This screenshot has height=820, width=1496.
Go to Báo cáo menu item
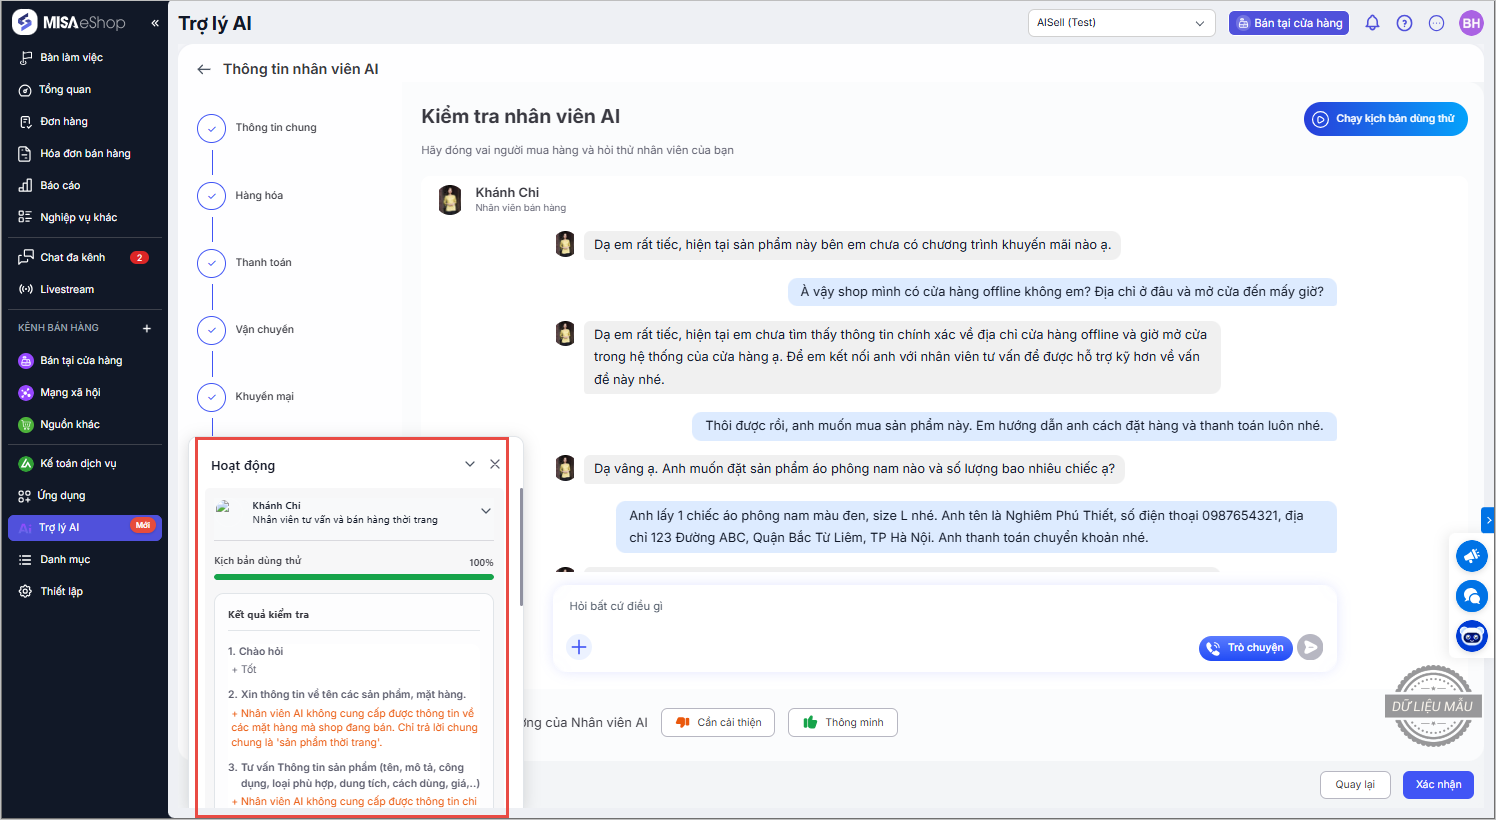[x=60, y=185]
